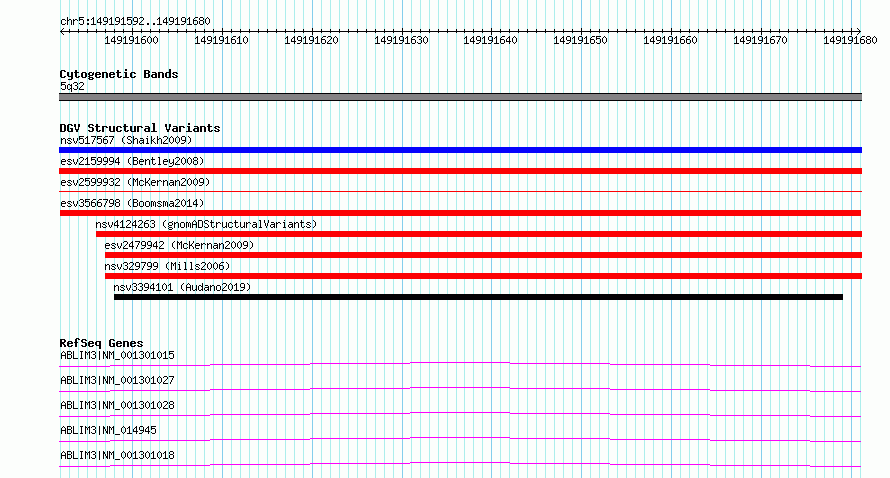Select the ABLIM3|NM_001301018 transcript label
This screenshot has height=478, width=890.
(117, 455)
